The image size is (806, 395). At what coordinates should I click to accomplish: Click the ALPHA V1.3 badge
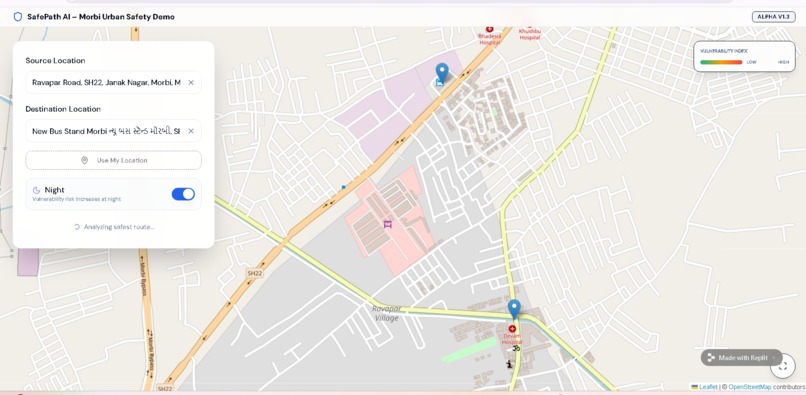tap(774, 17)
